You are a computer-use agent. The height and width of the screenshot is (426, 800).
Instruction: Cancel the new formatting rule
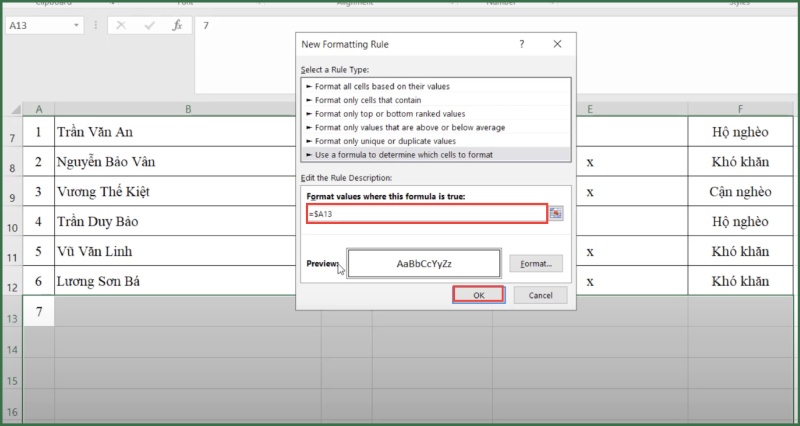point(540,295)
